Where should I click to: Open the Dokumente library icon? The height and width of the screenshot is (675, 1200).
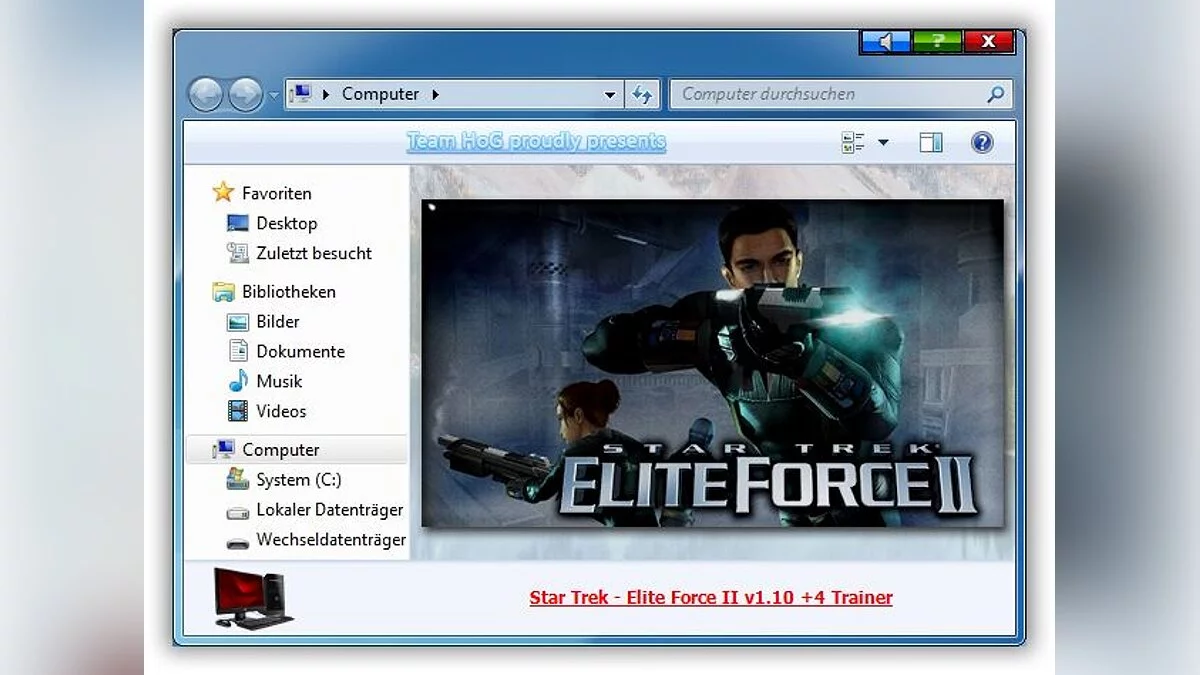(x=237, y=351)
